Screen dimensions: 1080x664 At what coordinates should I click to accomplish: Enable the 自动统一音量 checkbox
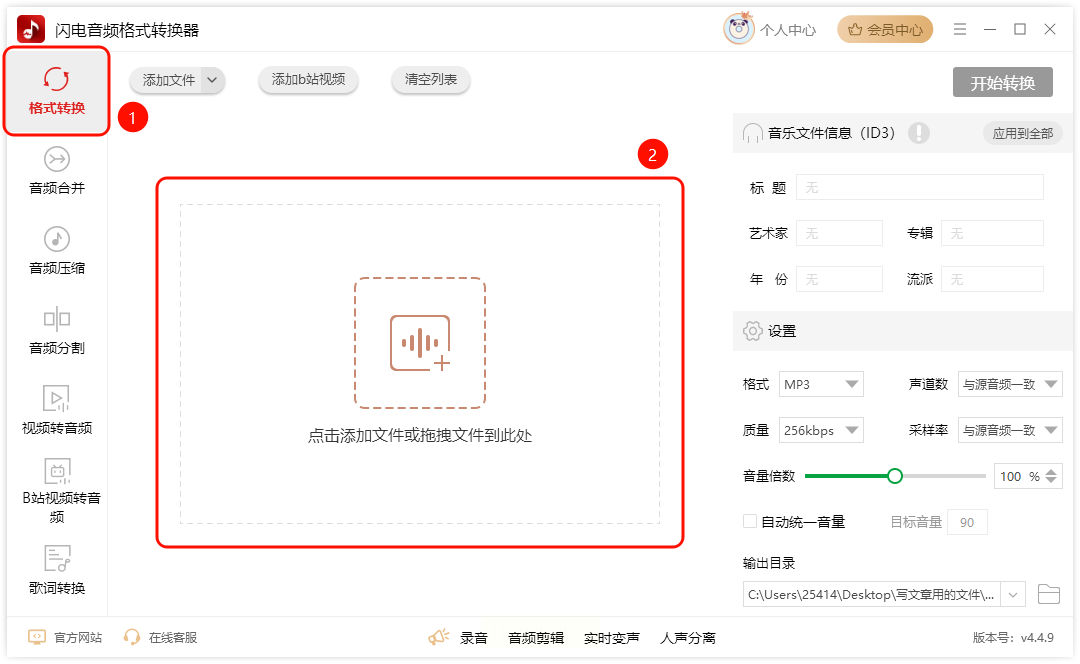point(749,521)
